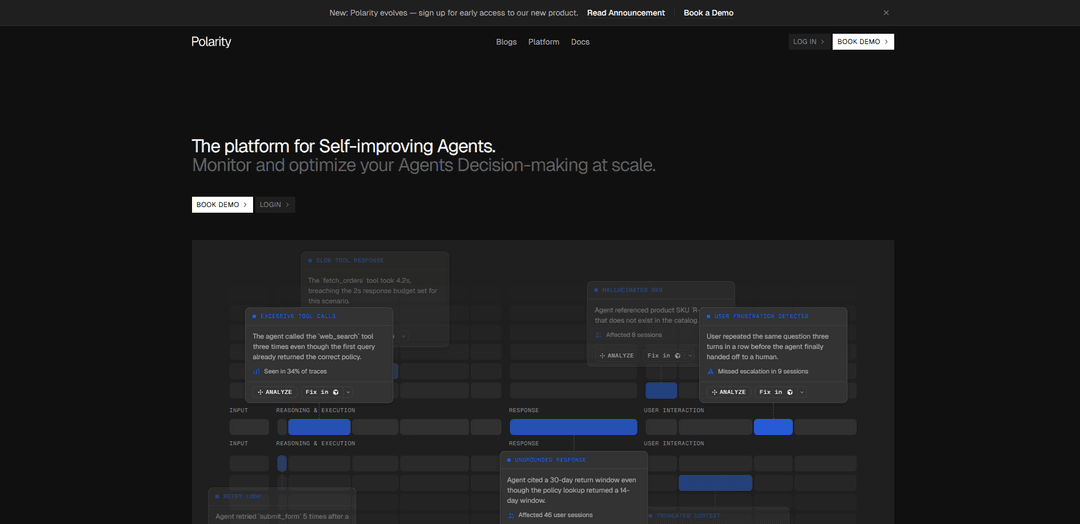
Task: Click the Polarity logo
Action: click(211, 42)
